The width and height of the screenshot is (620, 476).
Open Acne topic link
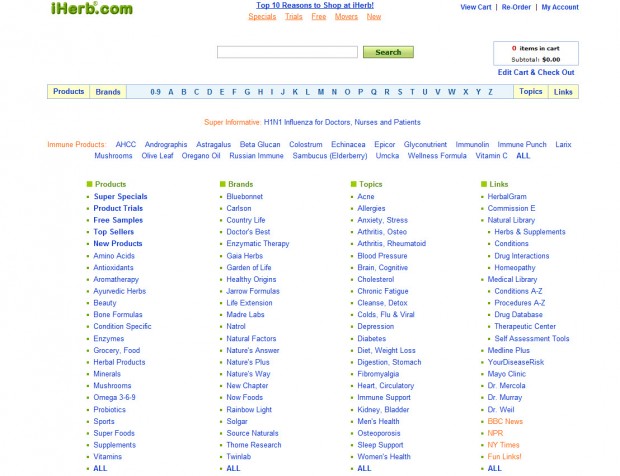pyautogui.click(x=365, y=196)
